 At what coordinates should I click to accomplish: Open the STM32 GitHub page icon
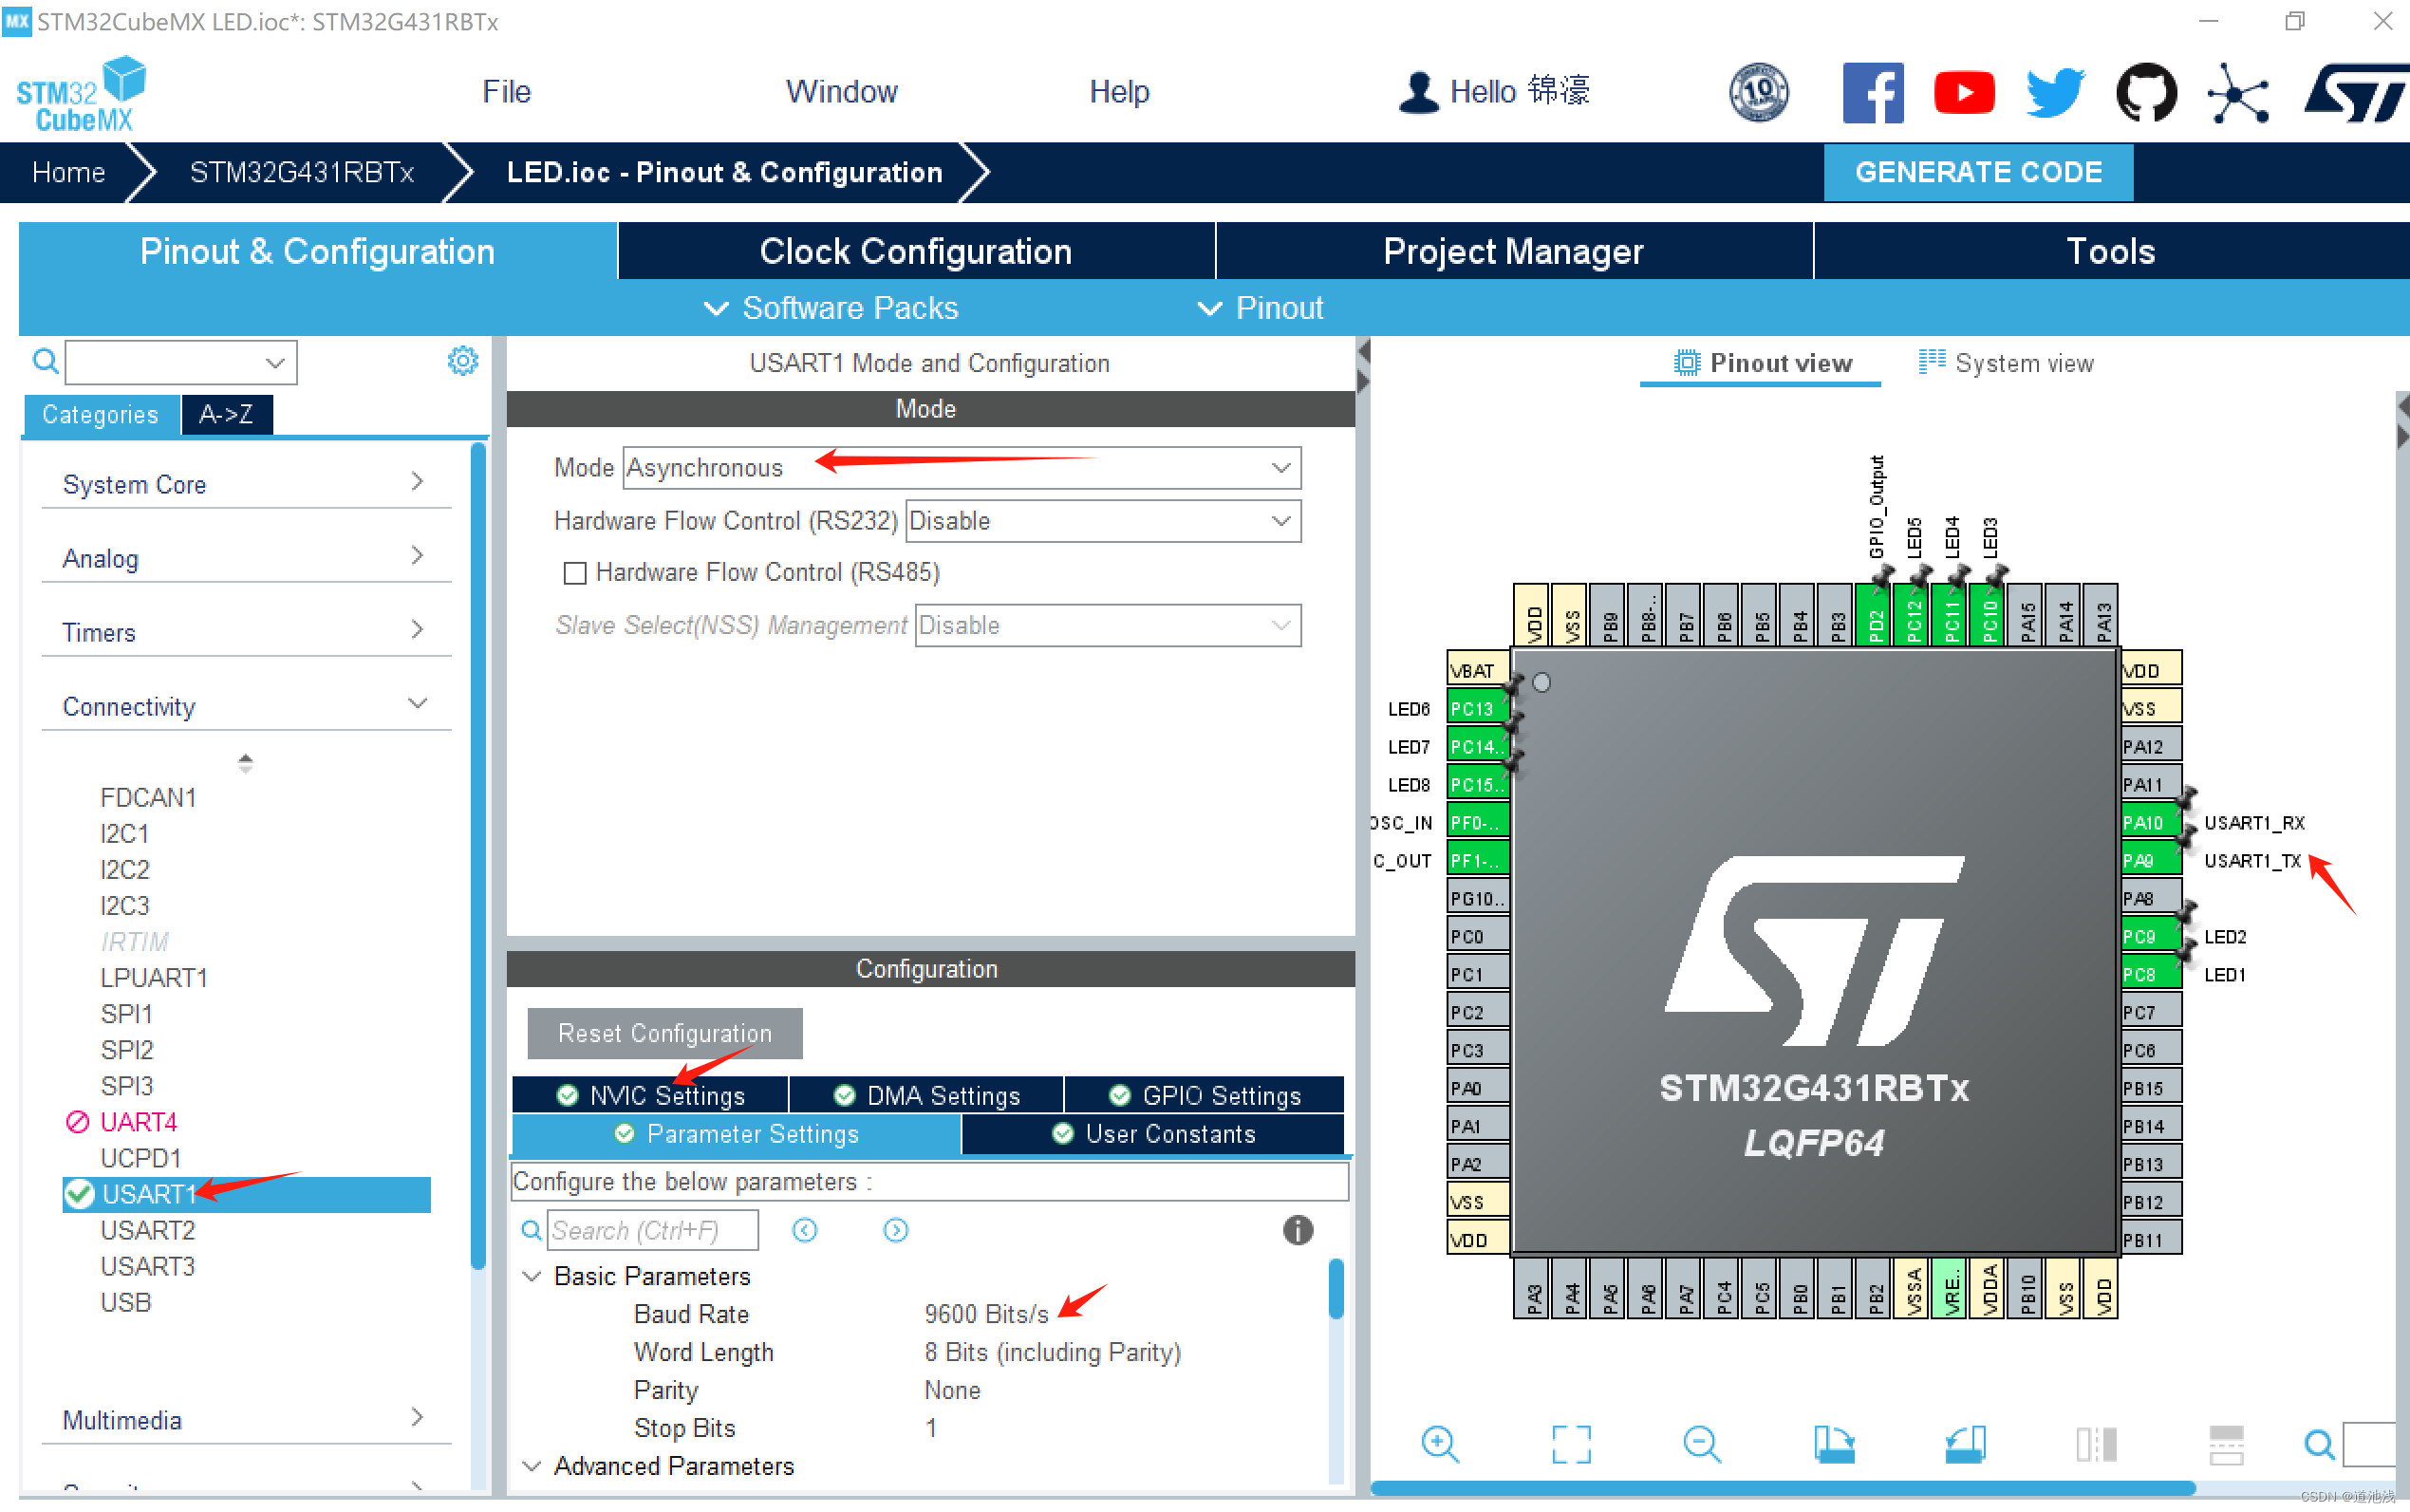[x=2146, y=92]
